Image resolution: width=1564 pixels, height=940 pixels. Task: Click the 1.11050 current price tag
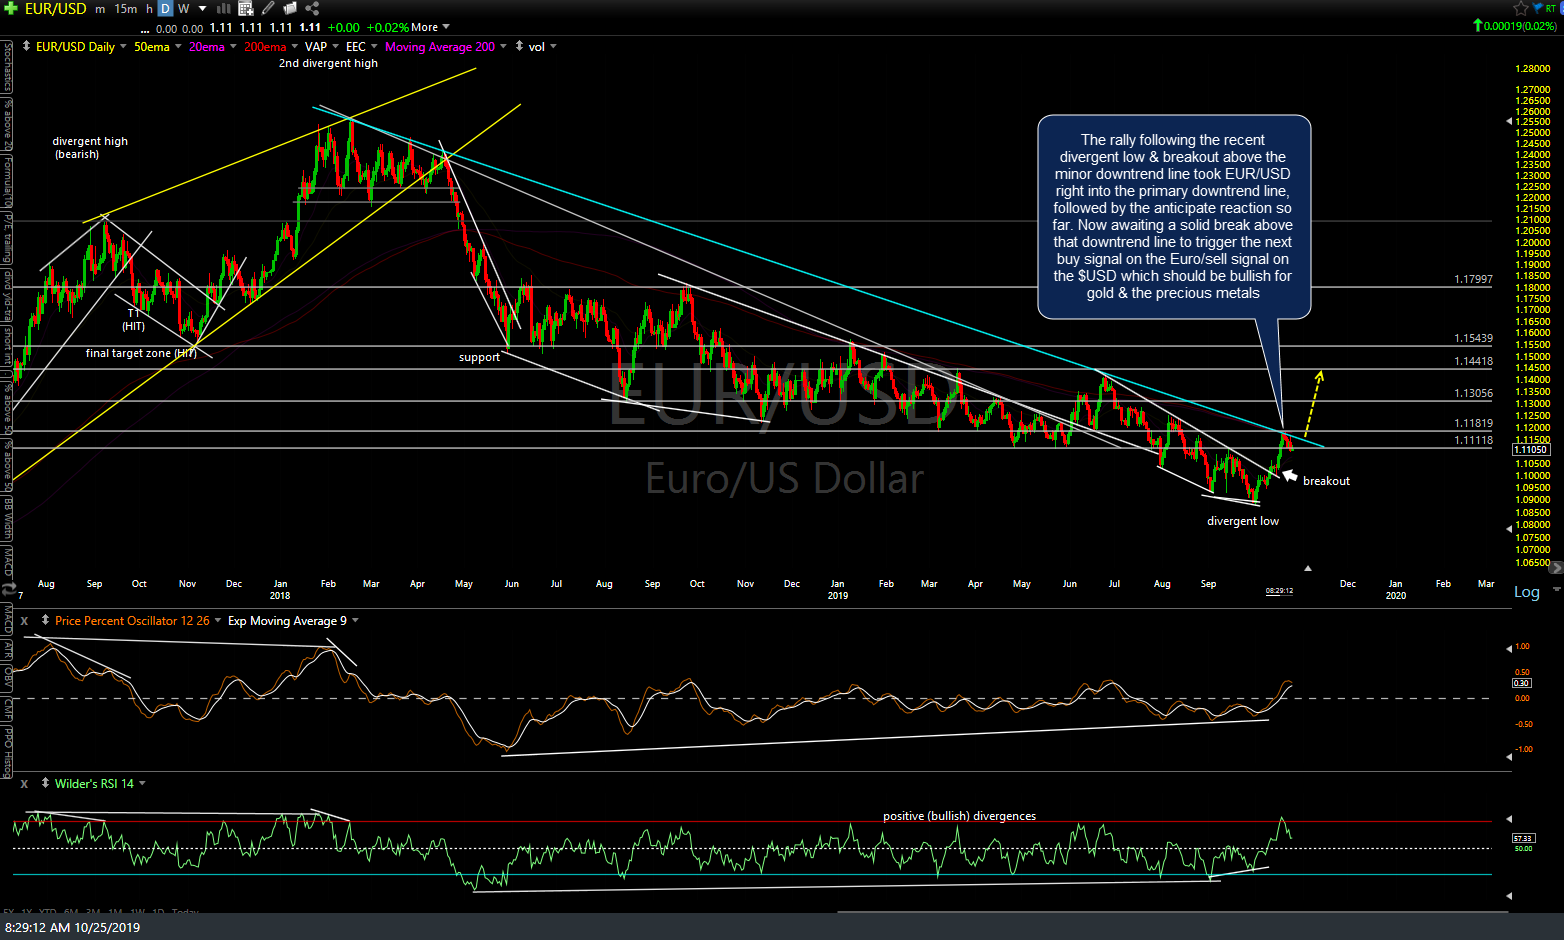pyautogui.click(x=1532, y=450)
